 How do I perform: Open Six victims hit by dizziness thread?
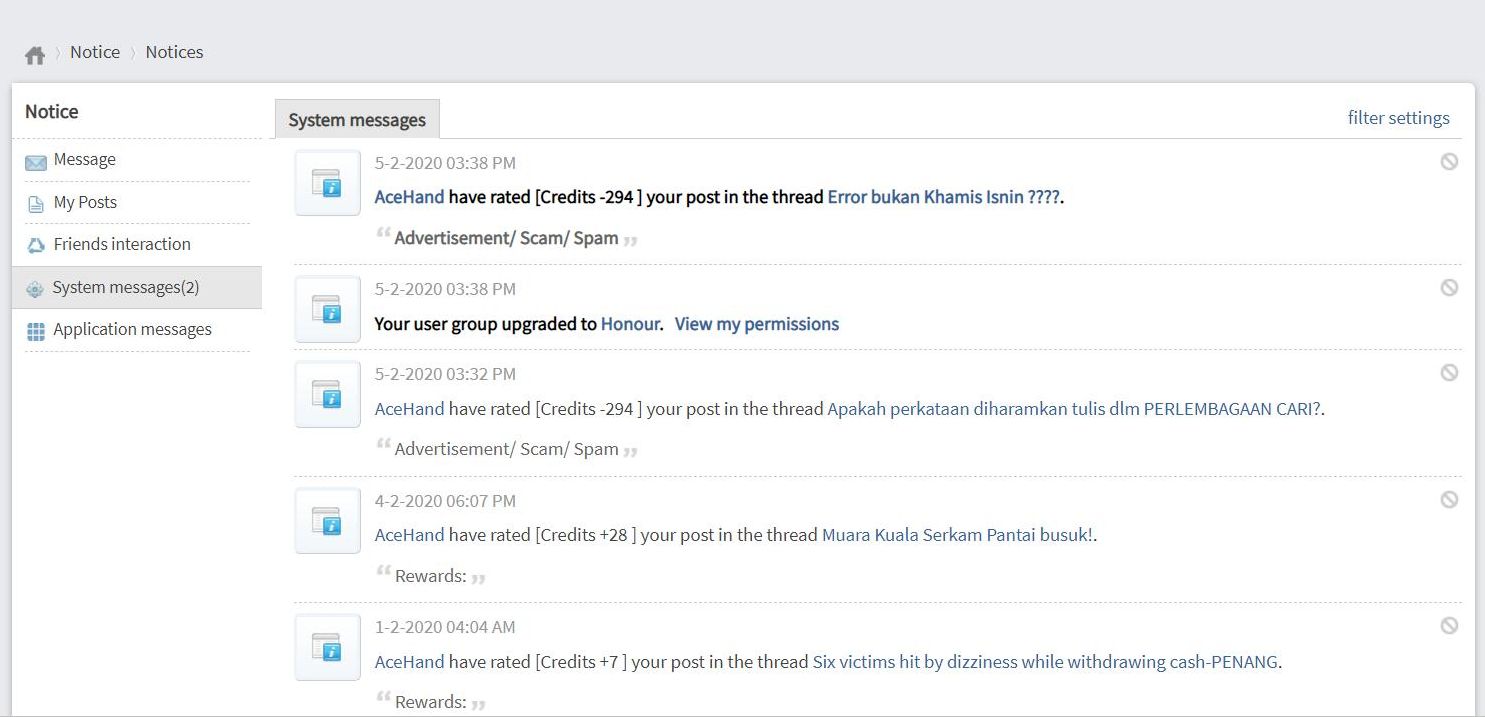tap(1045, 662)
